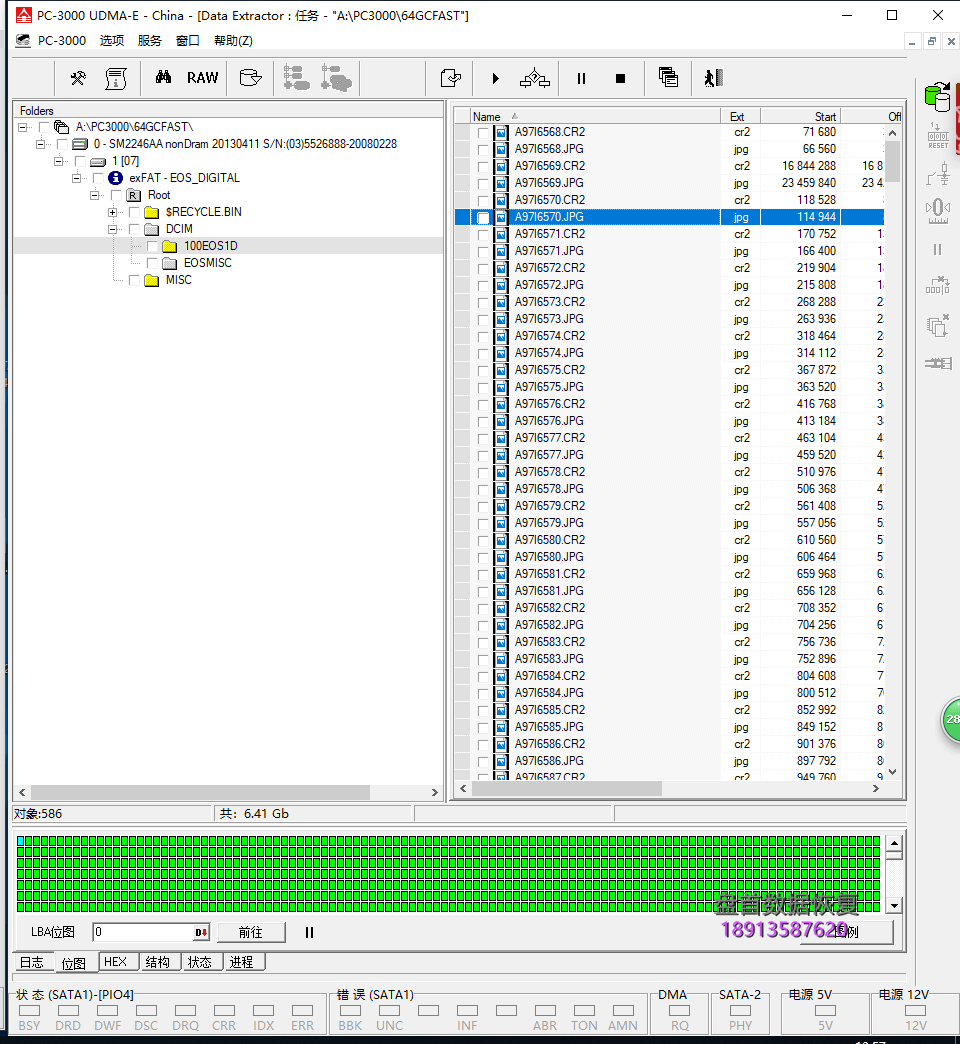Viewport: 960px width, 1044px height.
Task: Select the EOSMISC folder in tree
Action: click(208, 263)
